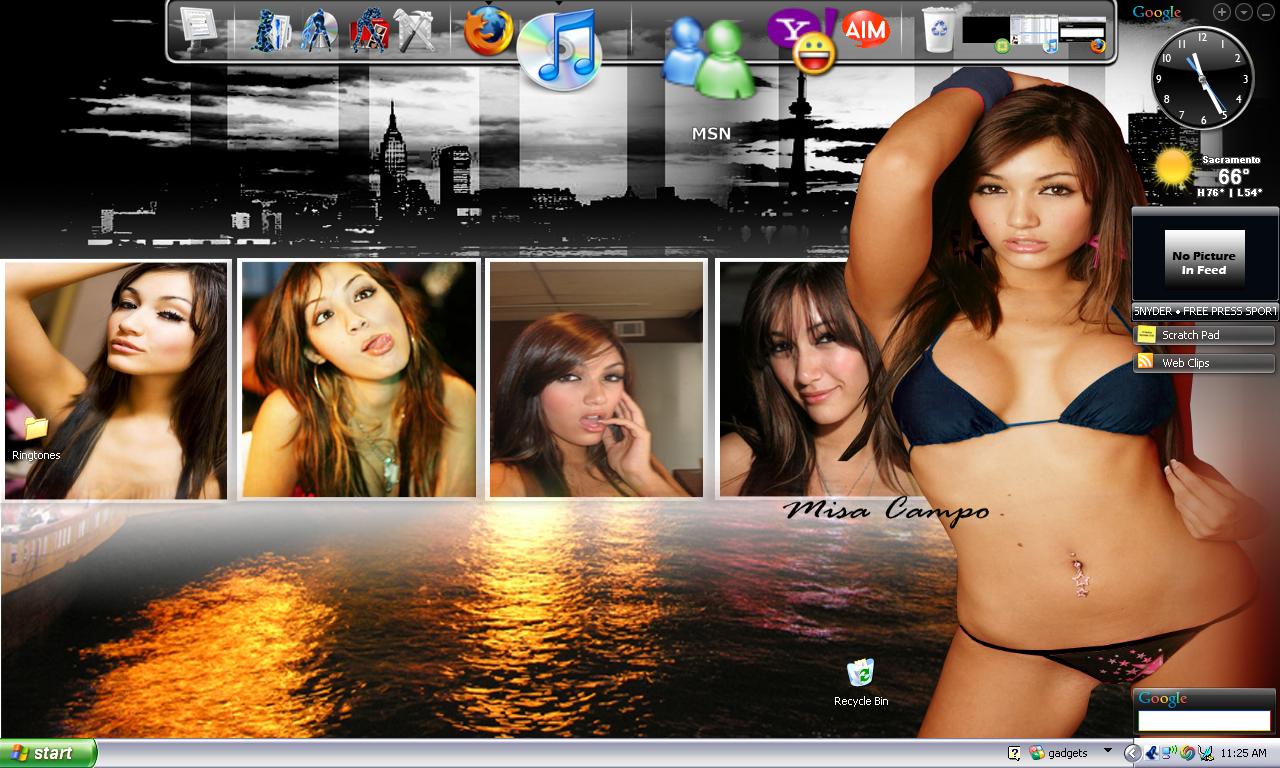Image resolution: width=1280 pixels, height=768 pixels.
Task: Click the Google Desktop swirl tray icon
Action: 1187,753
